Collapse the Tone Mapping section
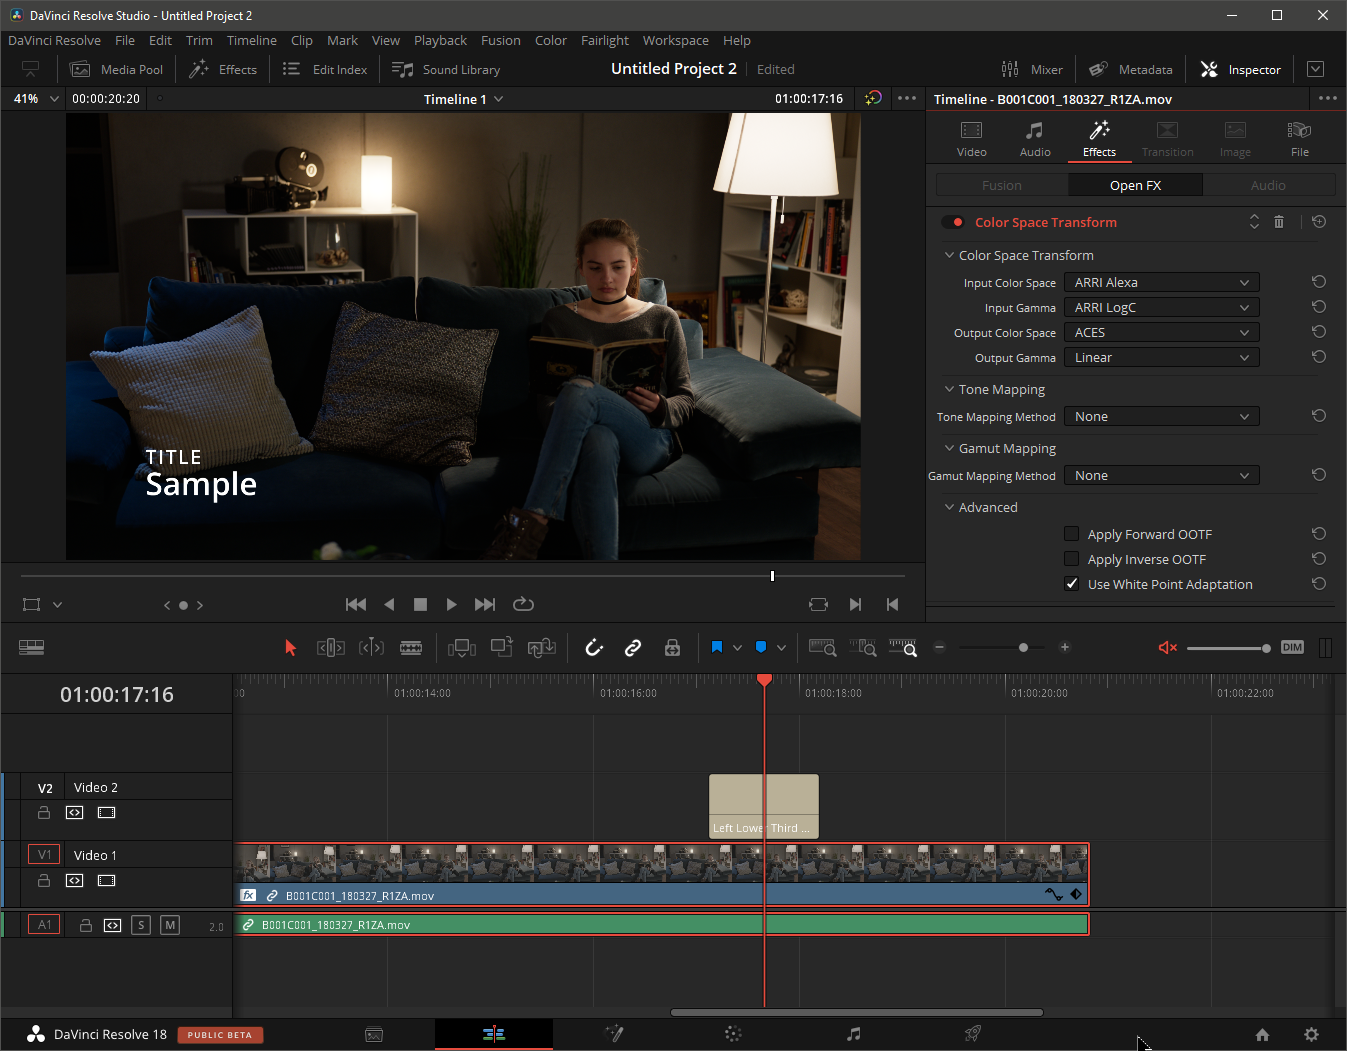1347x1051 pixels. pyautogui.click(x=949, y=389)
